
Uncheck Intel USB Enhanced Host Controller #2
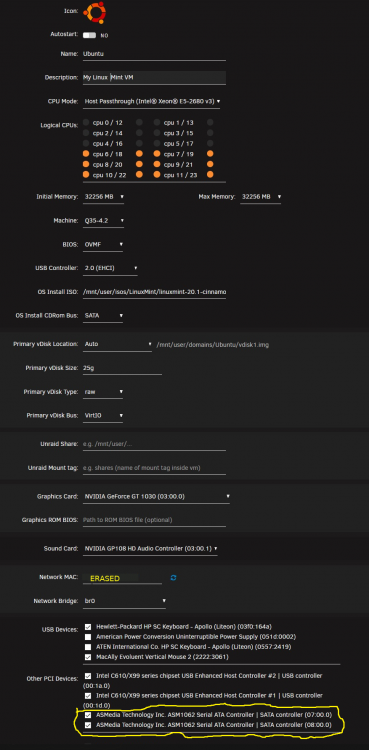coord(88,676)
